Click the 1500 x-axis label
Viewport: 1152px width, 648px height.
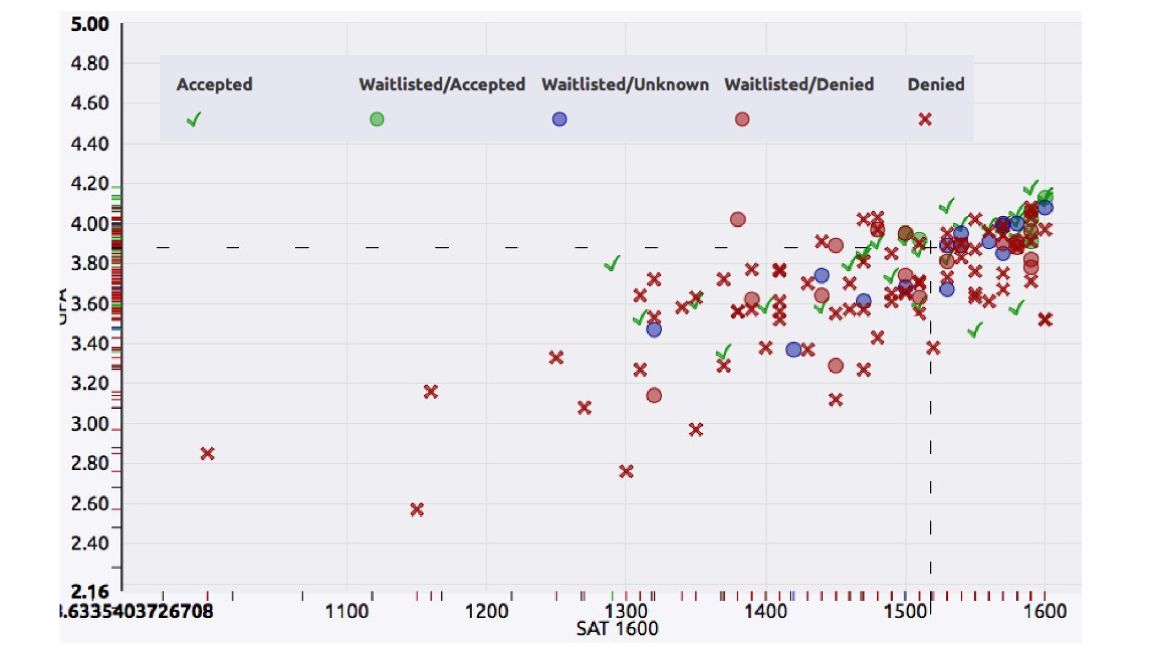pos(905,611)
